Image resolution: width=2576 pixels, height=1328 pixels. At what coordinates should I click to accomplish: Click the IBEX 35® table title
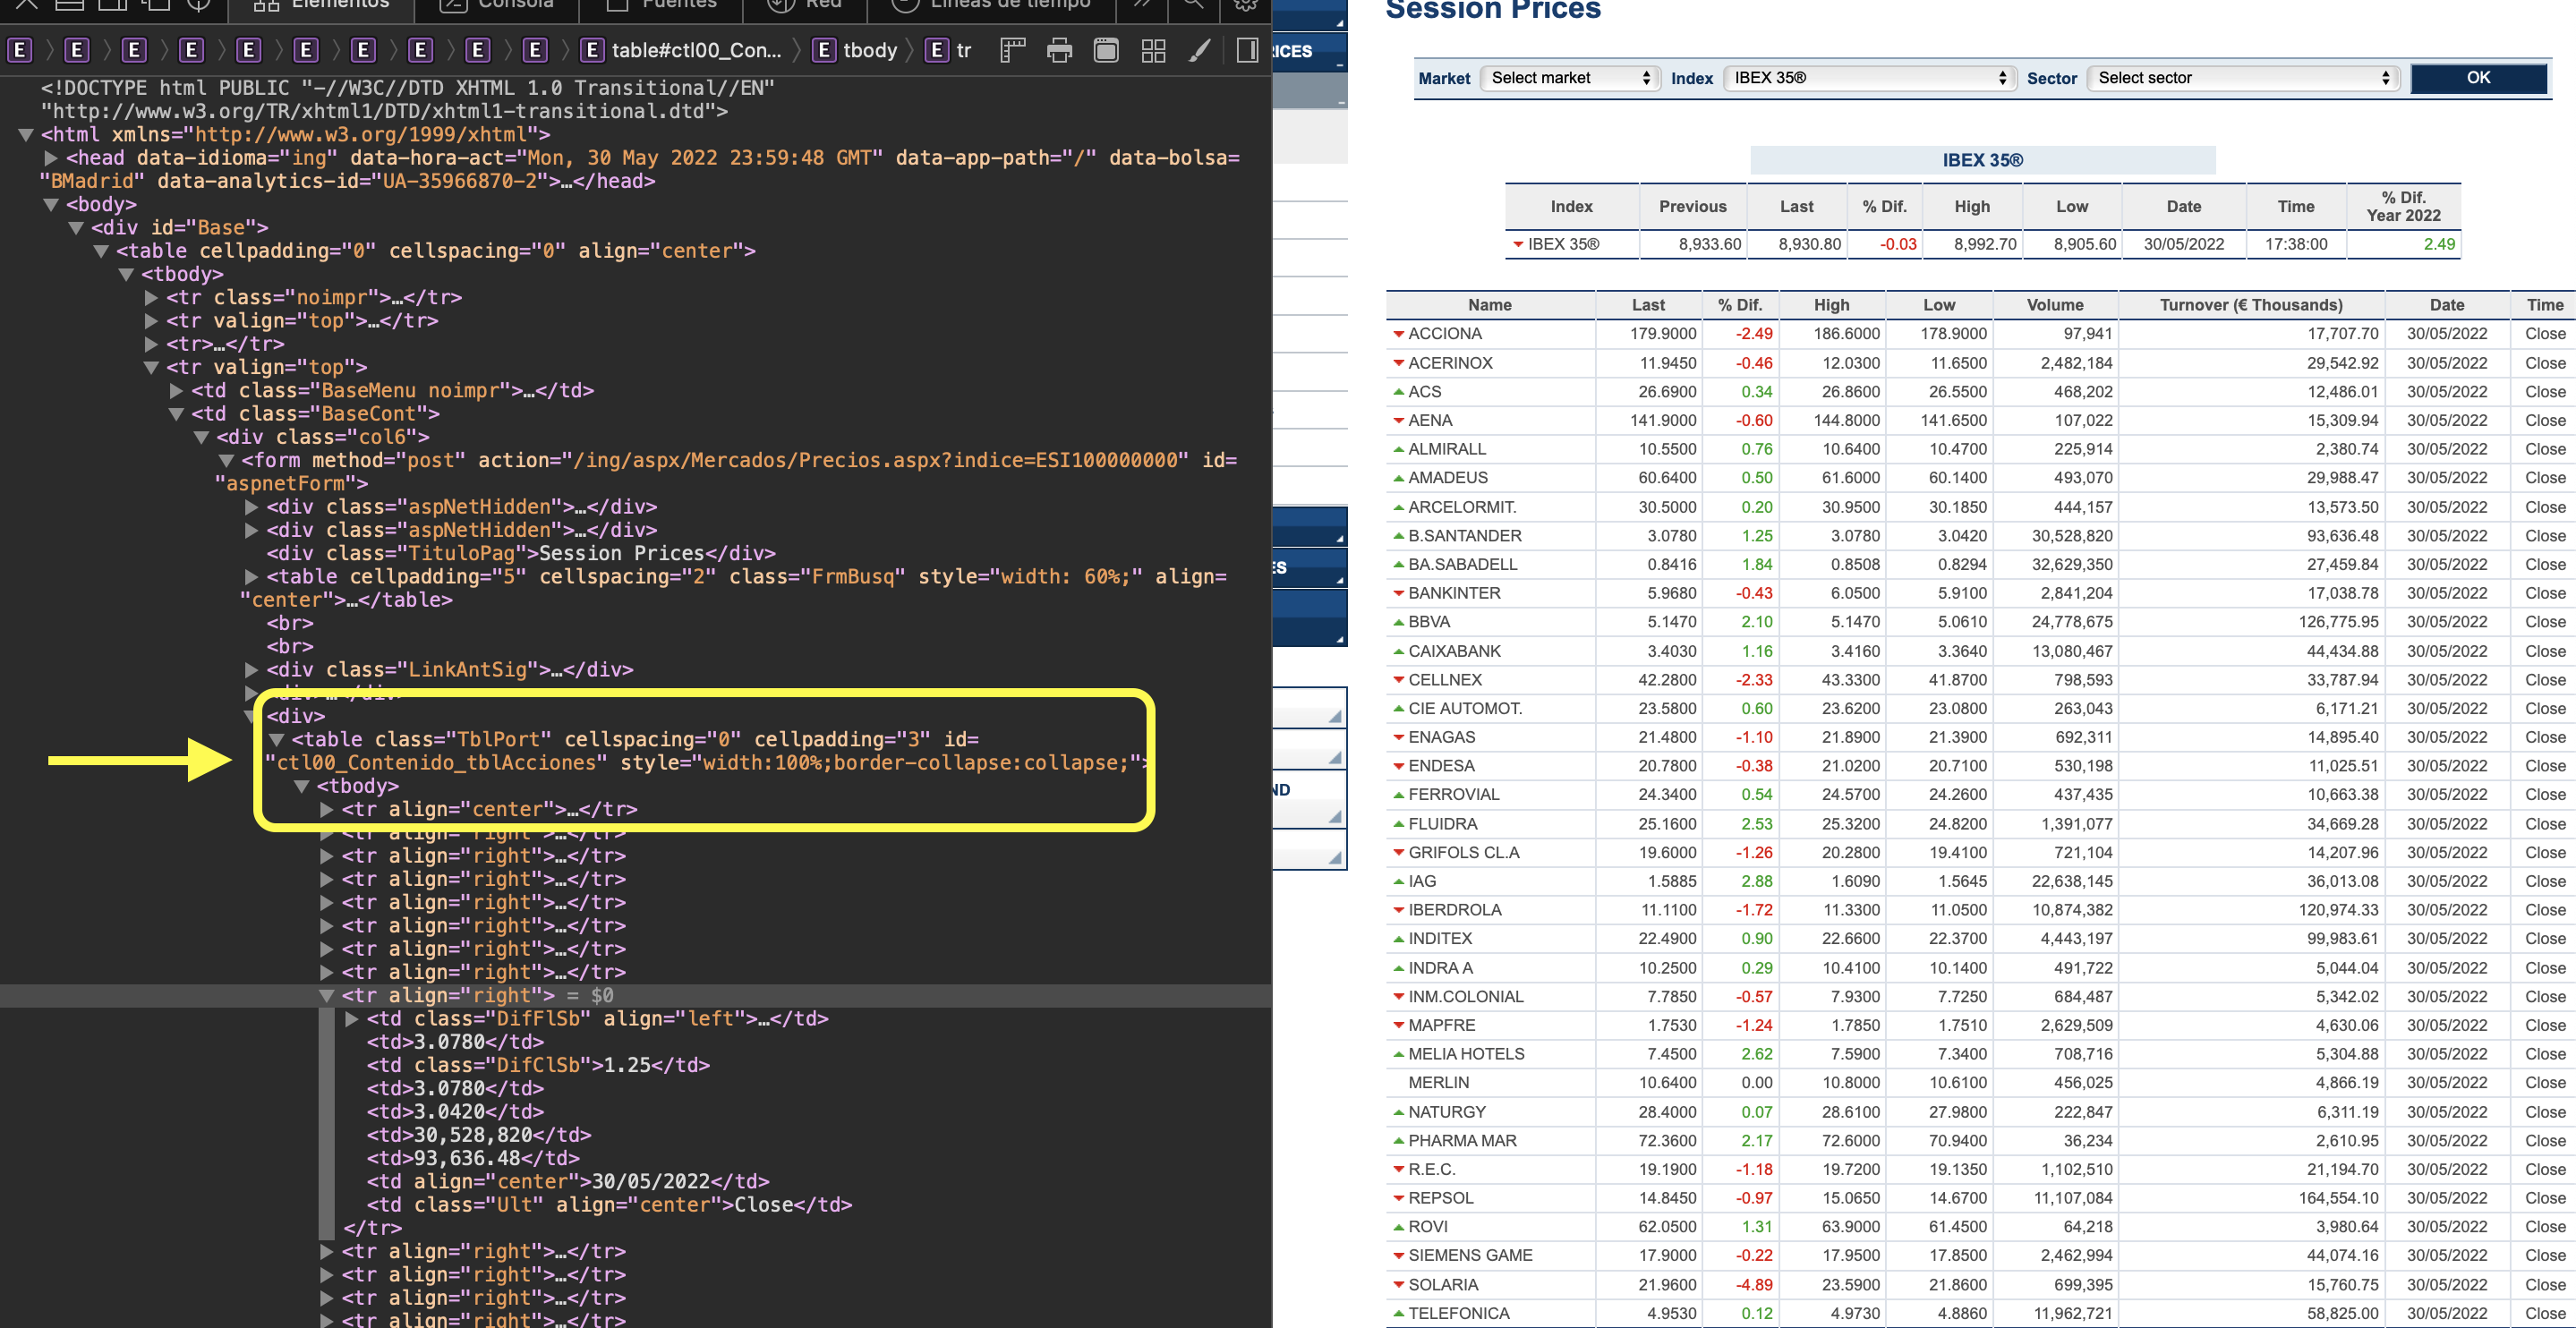[1982, 160]
